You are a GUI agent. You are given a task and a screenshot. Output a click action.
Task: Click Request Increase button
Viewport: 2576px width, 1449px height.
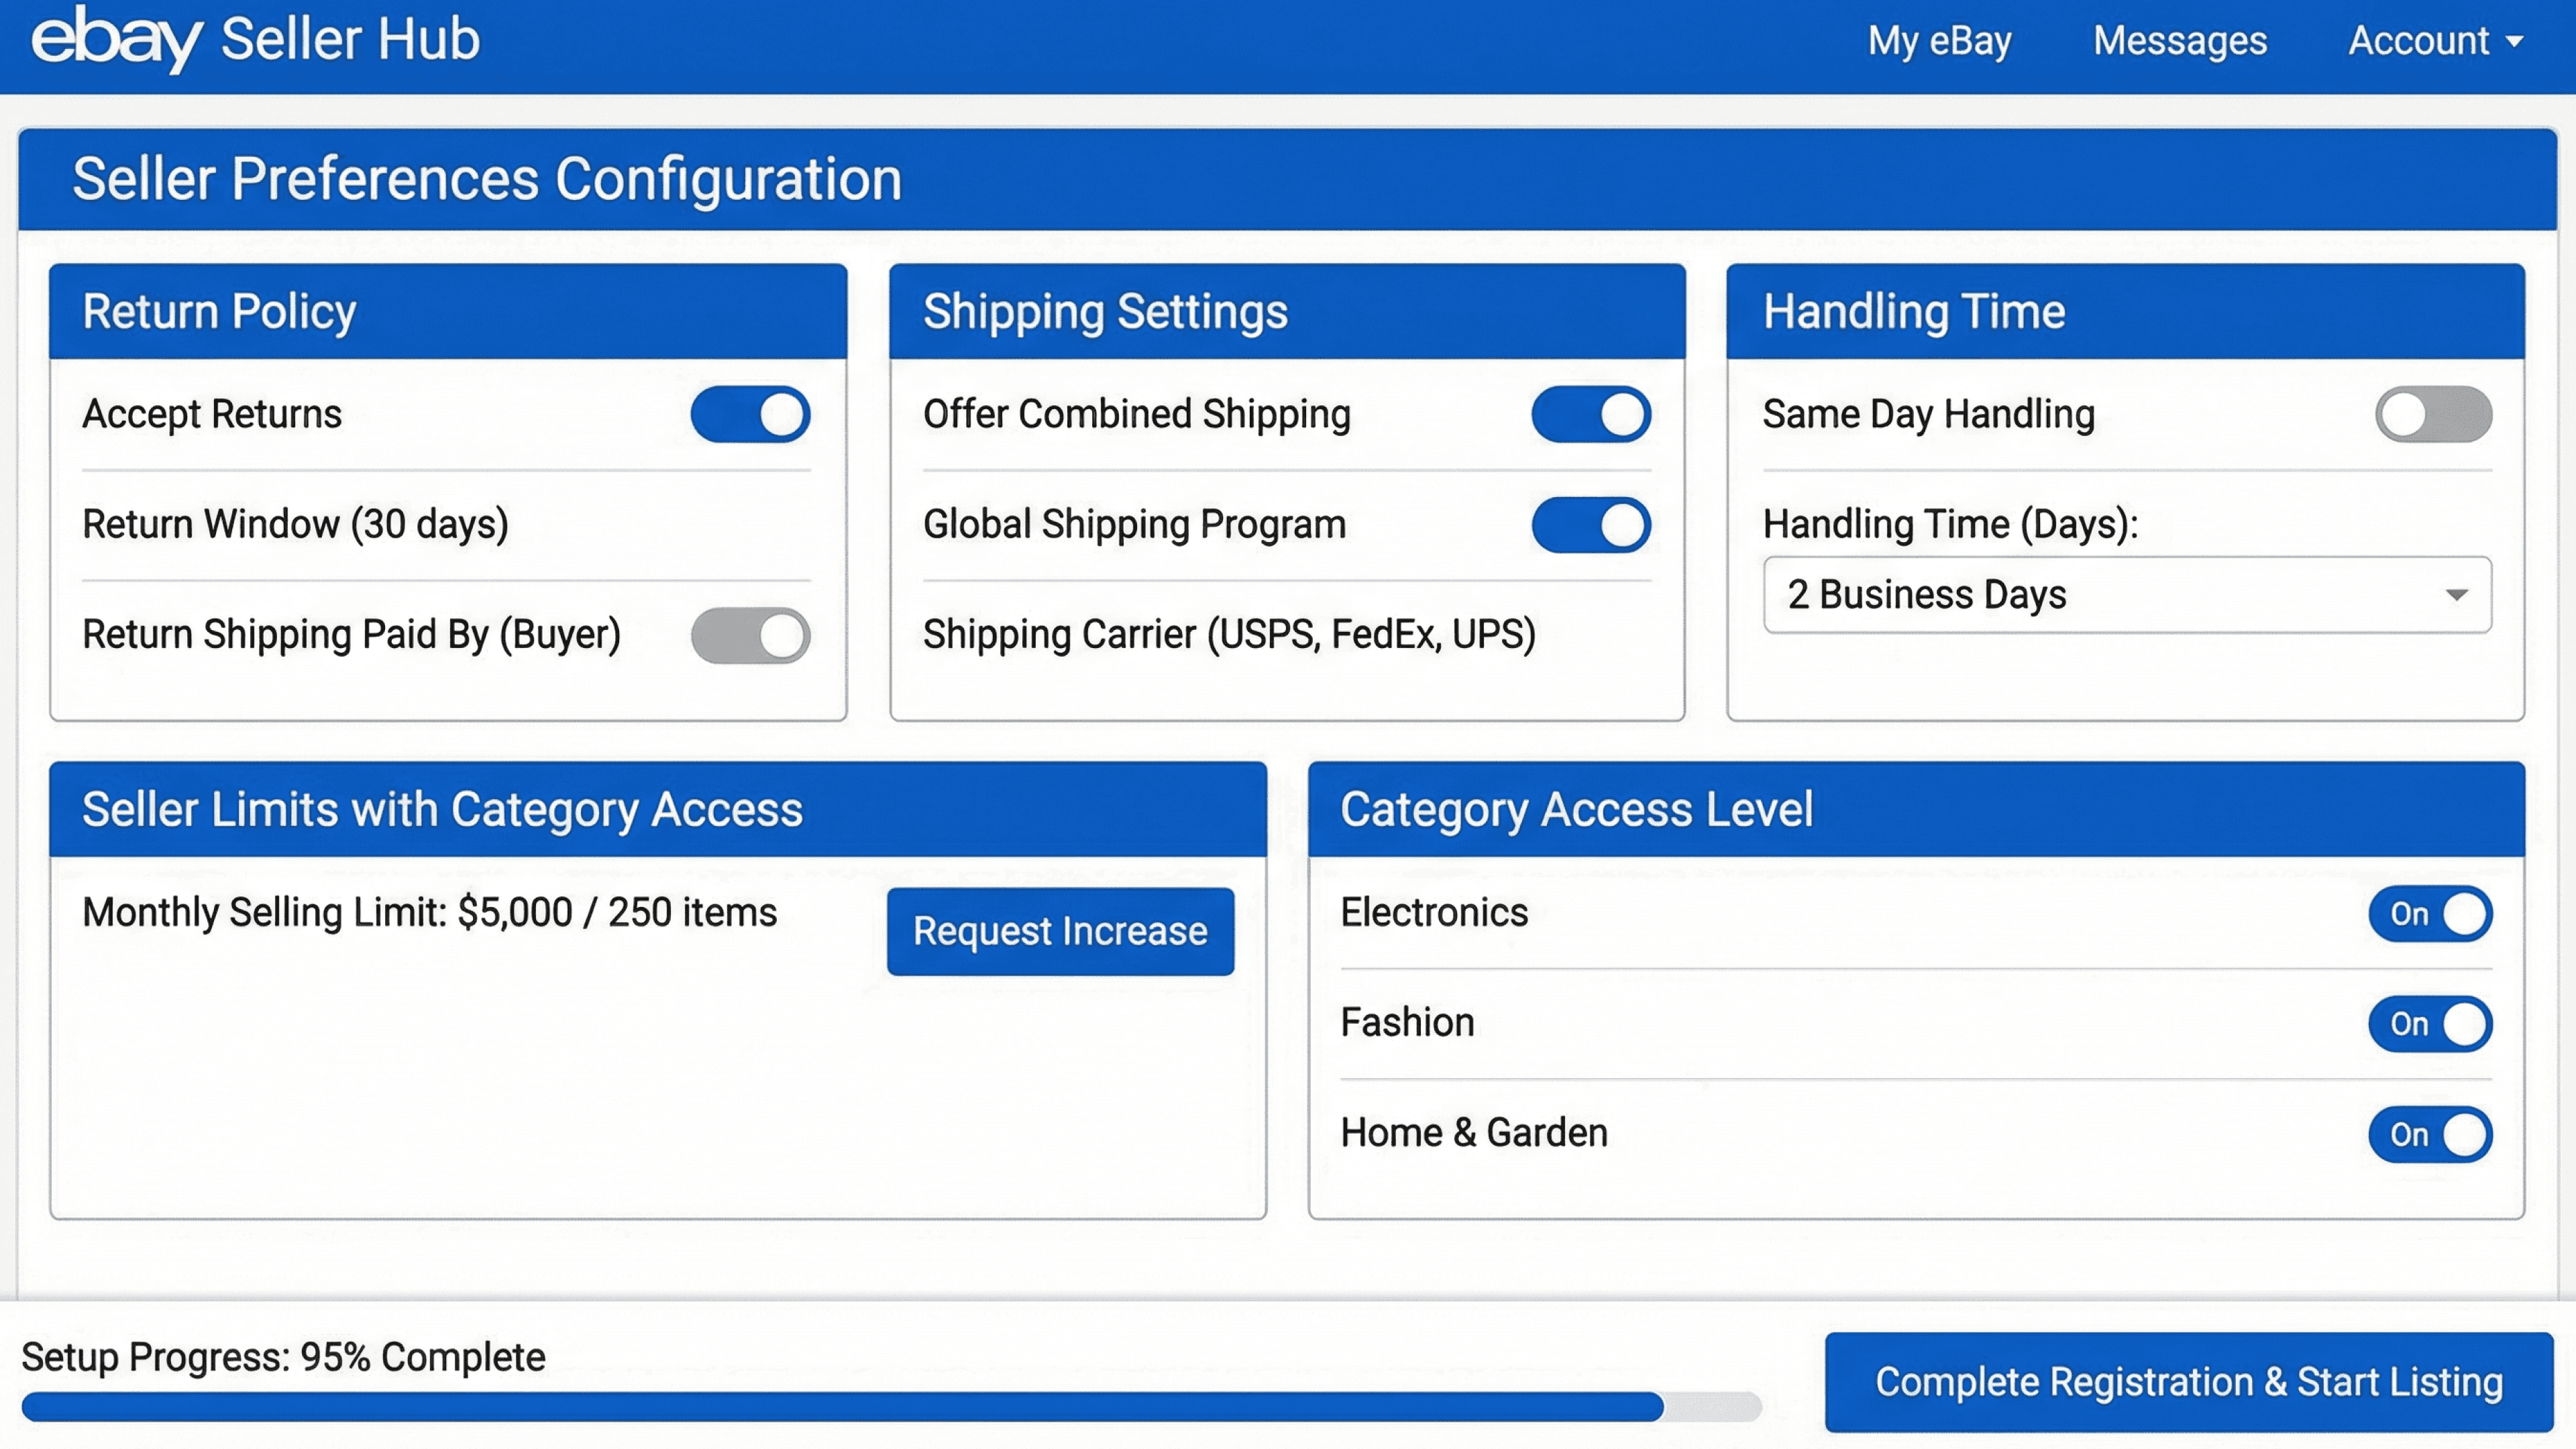coord(1060,931)
